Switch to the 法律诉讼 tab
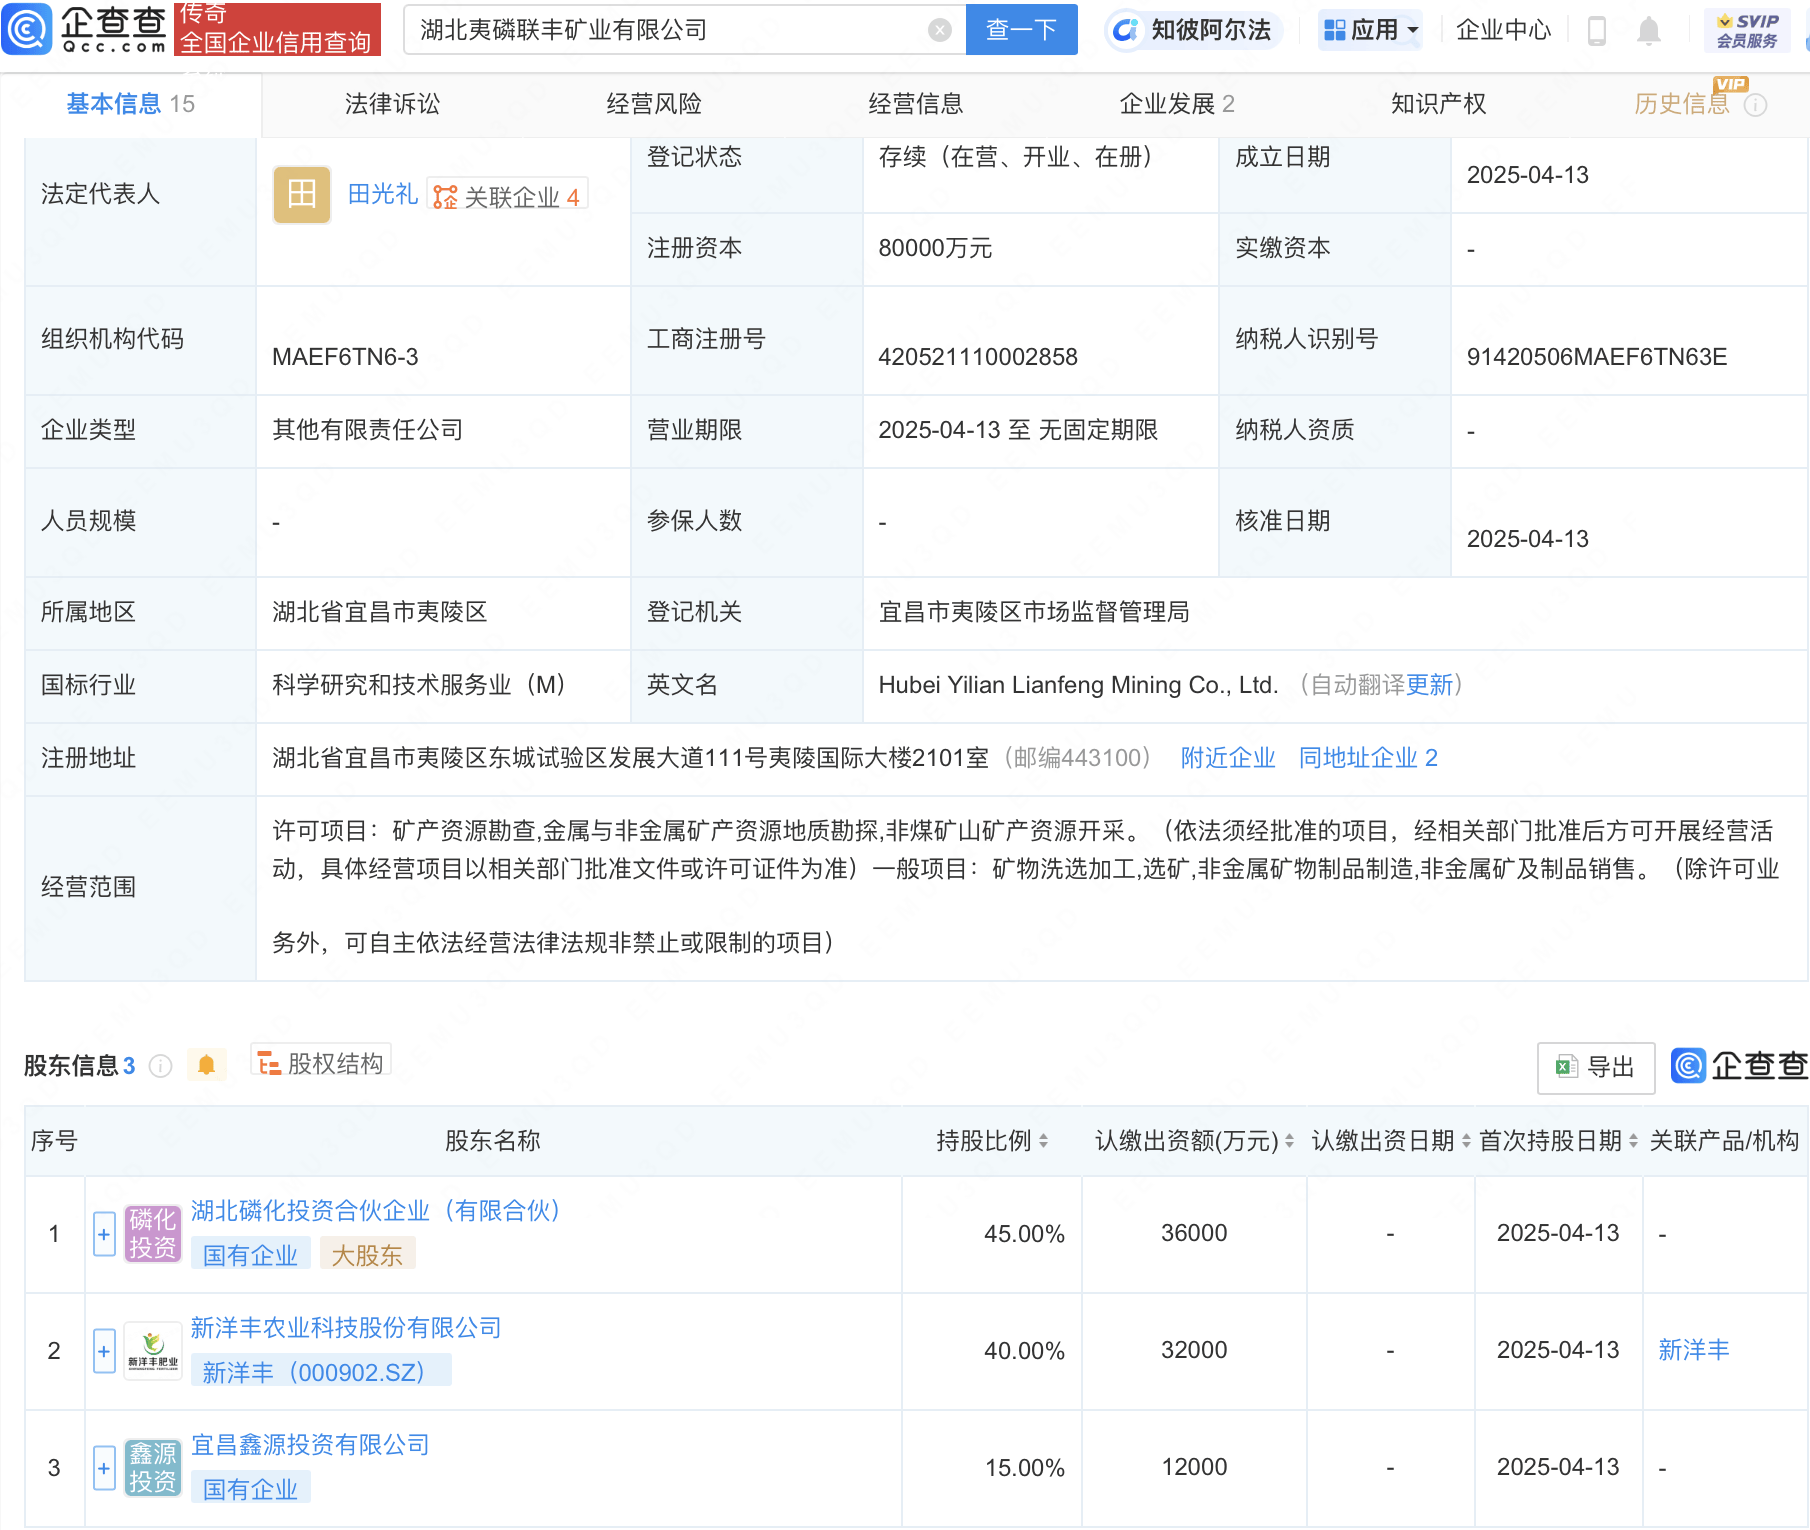The width and height of the screenshot is (1810, 1530). pos(392,104)
